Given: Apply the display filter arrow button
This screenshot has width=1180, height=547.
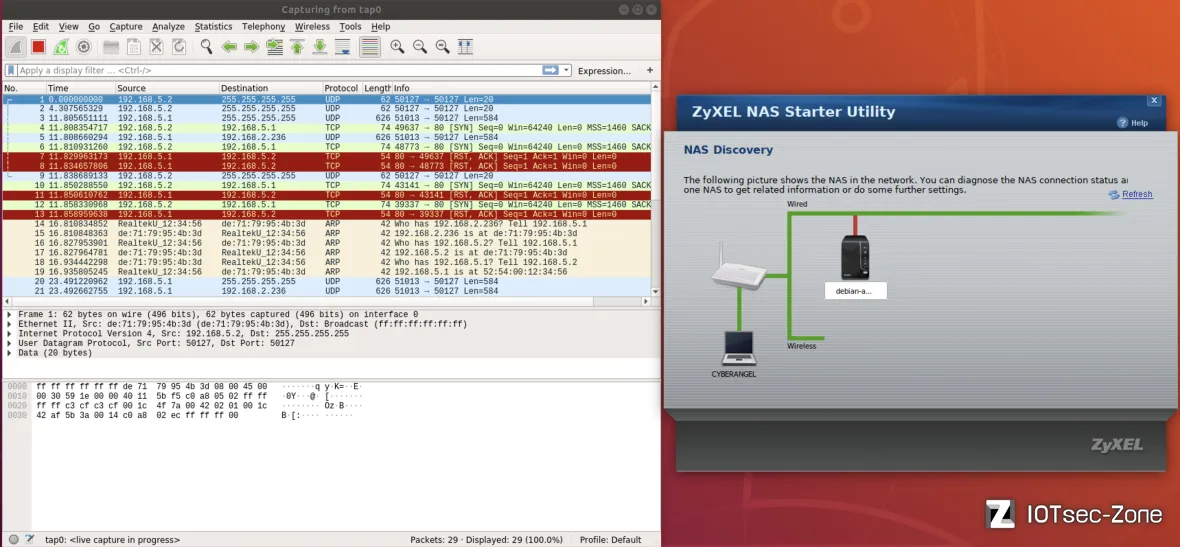Looking at the screenshot, I should point(550,70).
